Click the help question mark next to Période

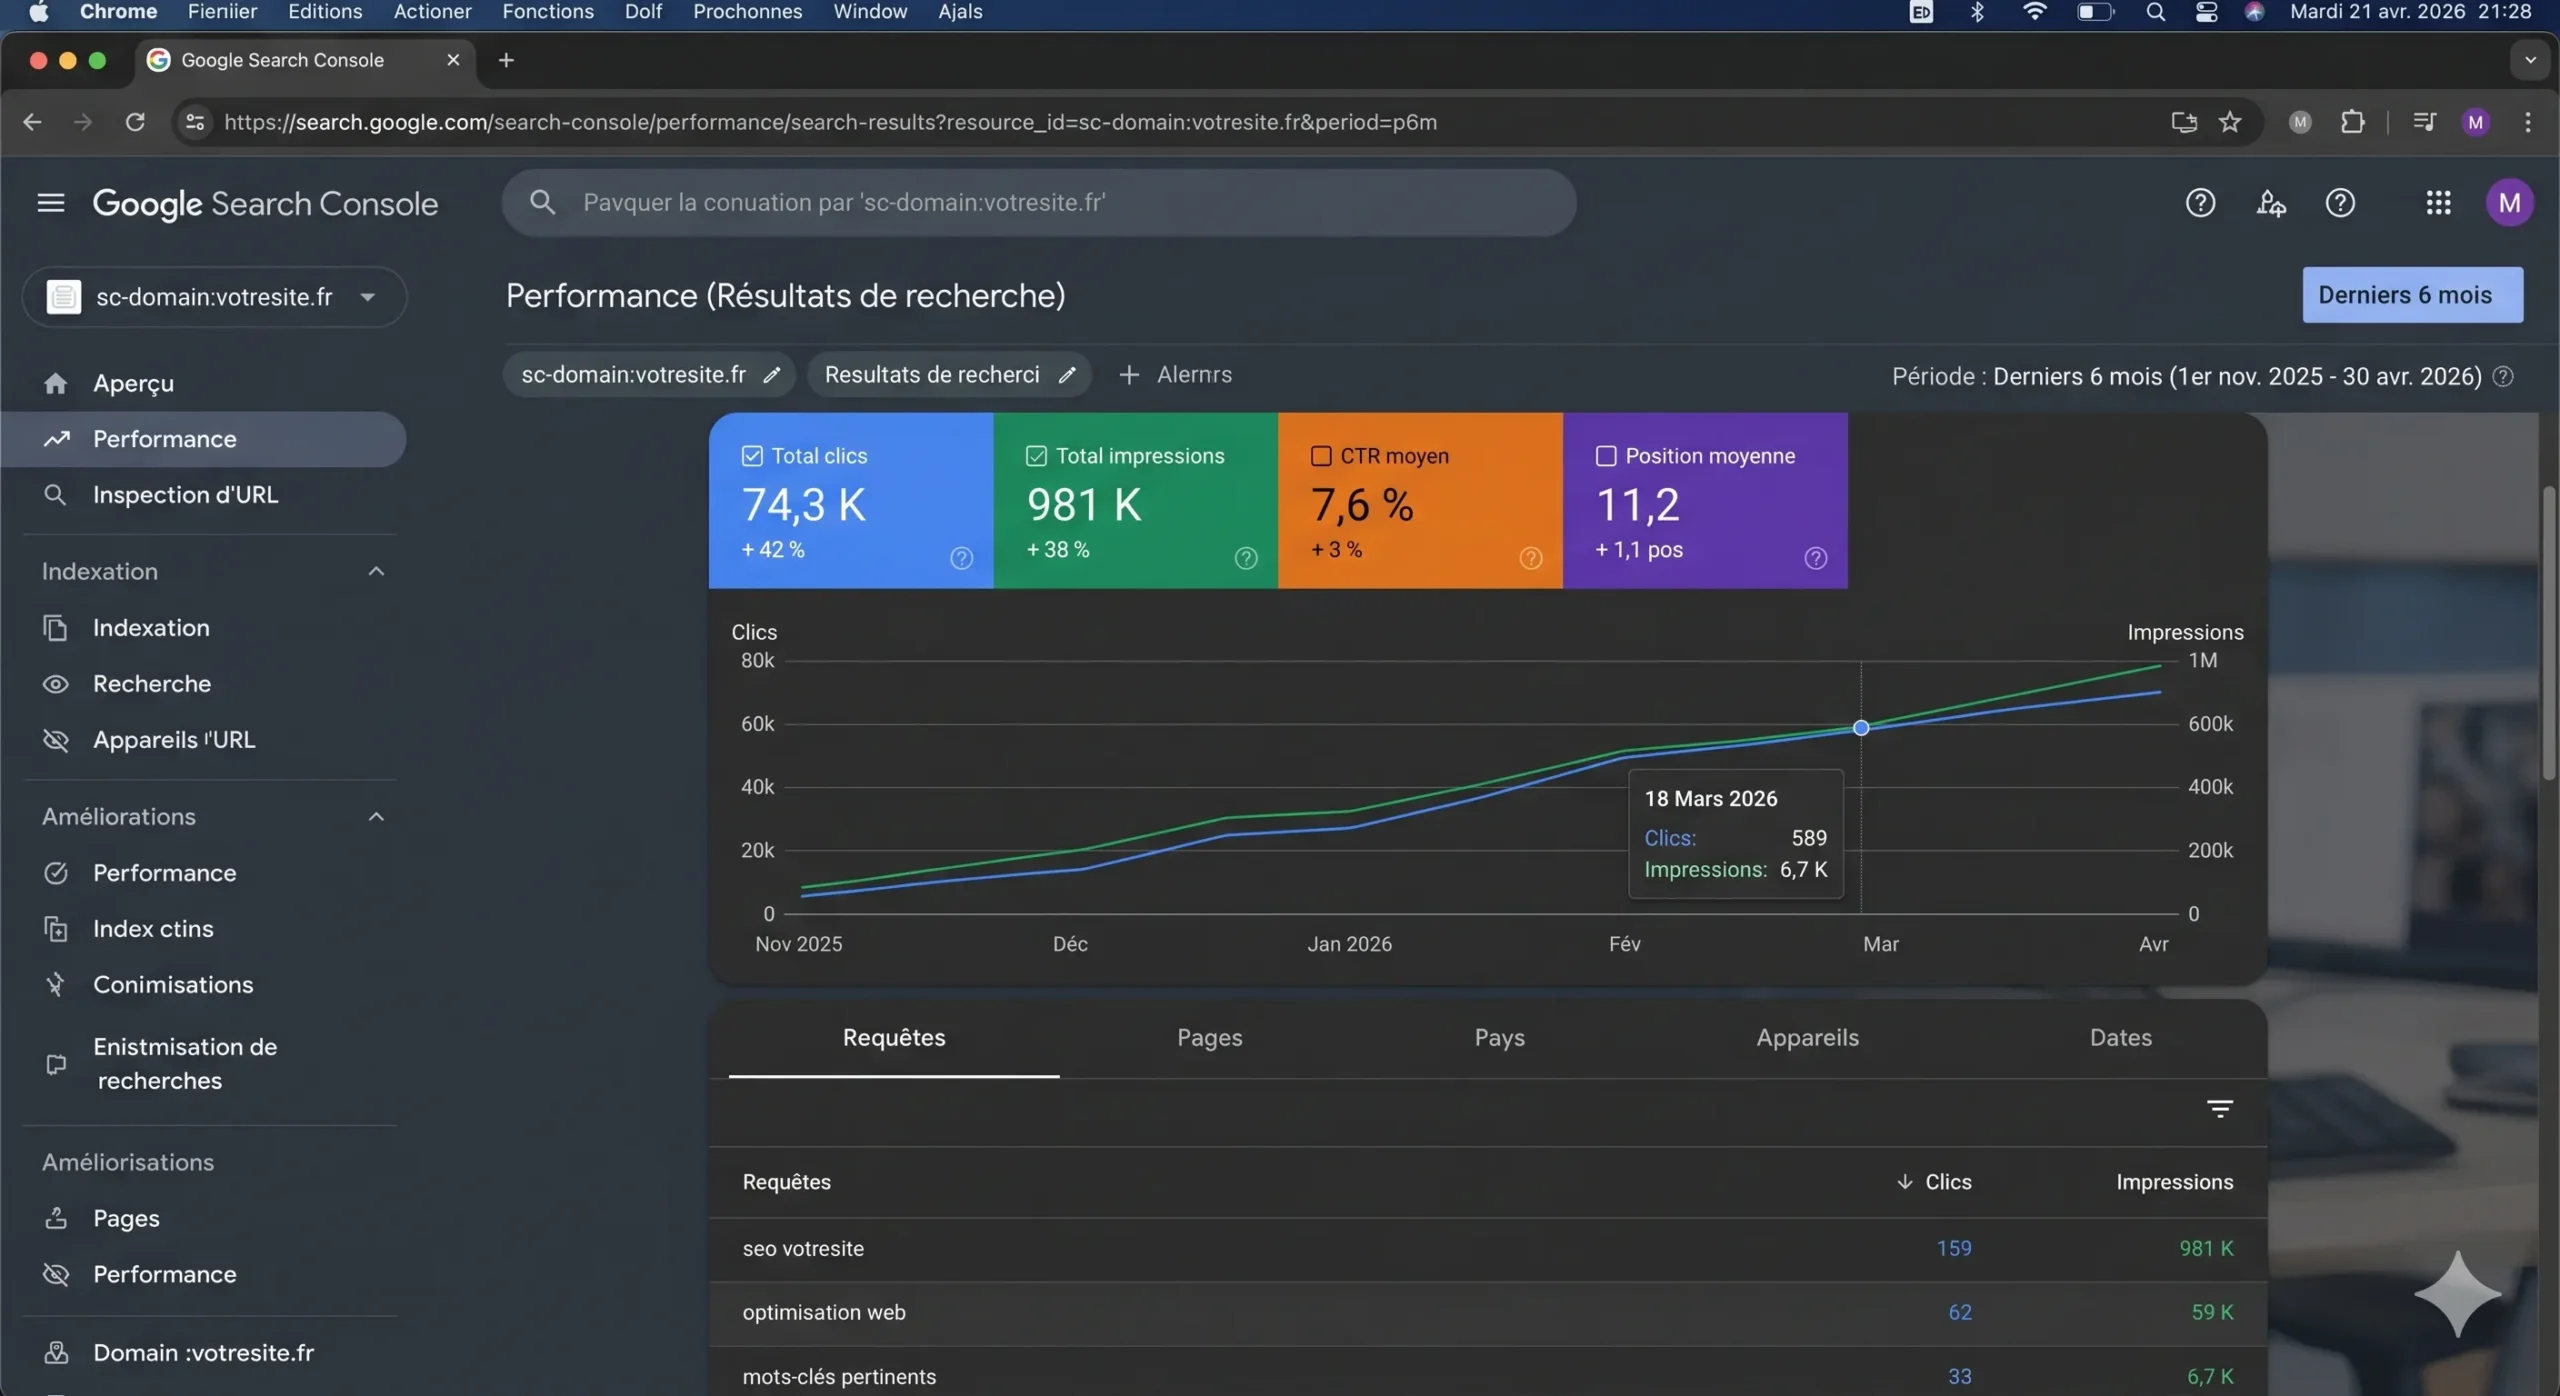pos(2505,376)
